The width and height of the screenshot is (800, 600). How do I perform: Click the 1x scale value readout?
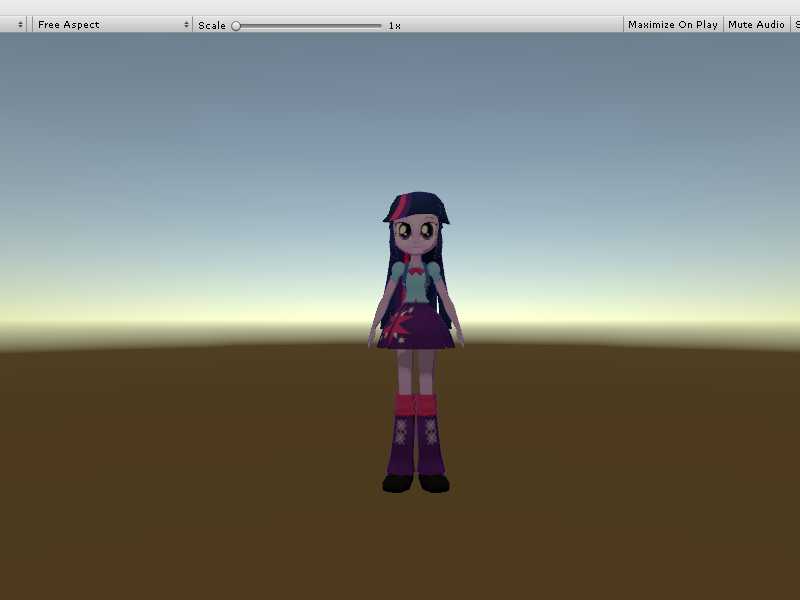point(394,25)
